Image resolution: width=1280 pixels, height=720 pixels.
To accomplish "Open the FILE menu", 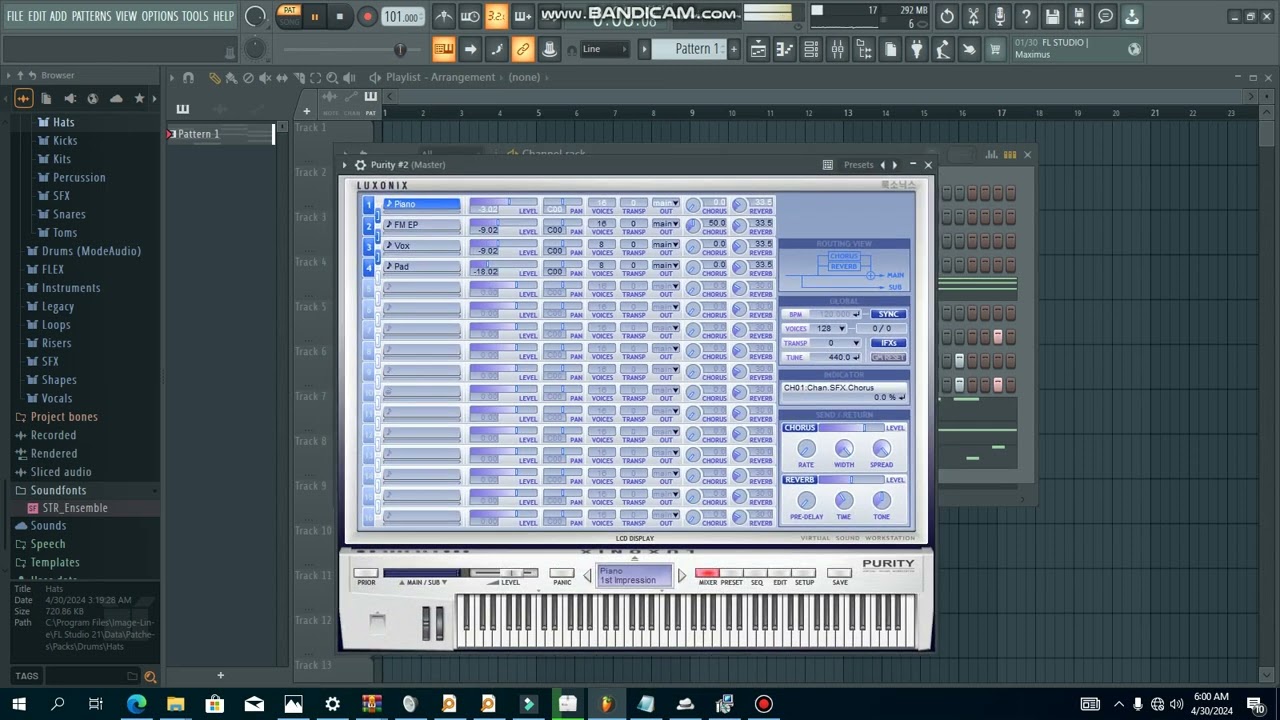I will 14,16.
